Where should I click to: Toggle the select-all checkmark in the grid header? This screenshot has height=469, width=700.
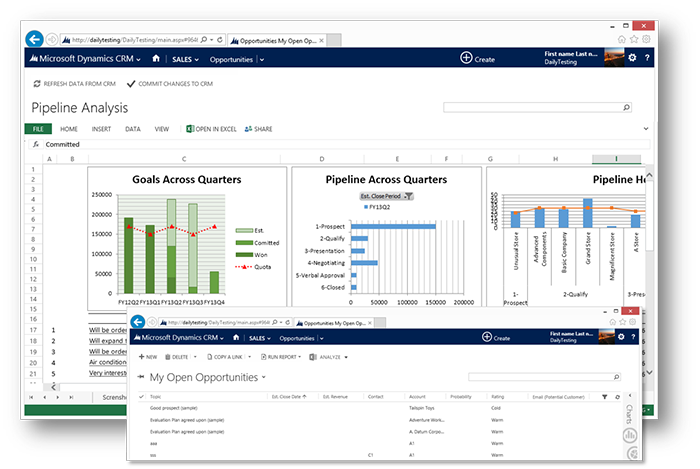[x=142, y=396]
